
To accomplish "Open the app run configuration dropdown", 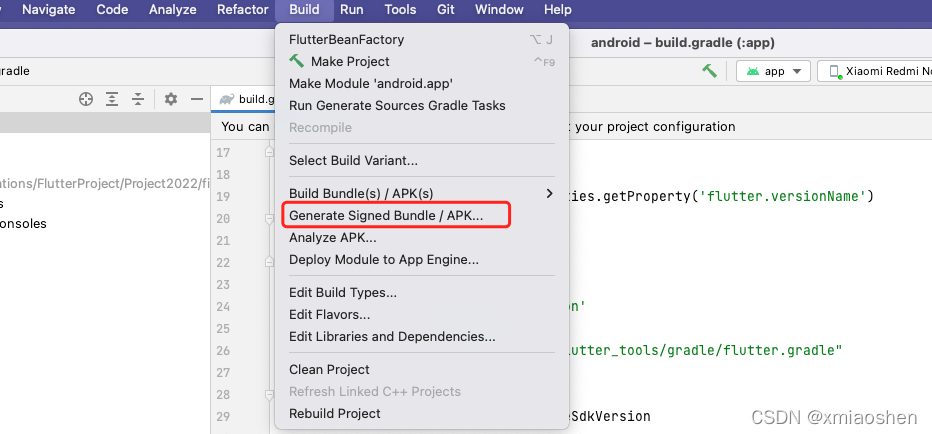I will [773, 71].
